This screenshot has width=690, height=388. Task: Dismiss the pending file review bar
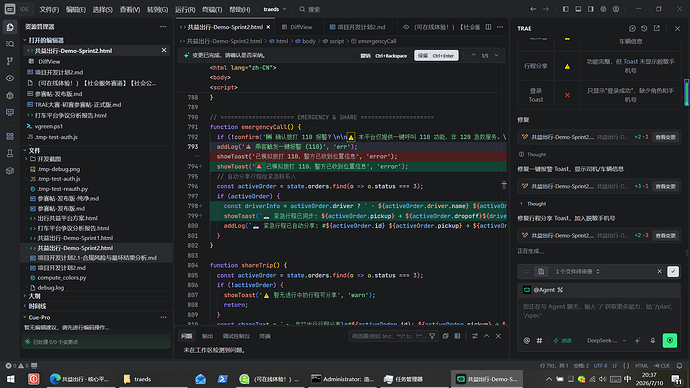coord(659,271)
